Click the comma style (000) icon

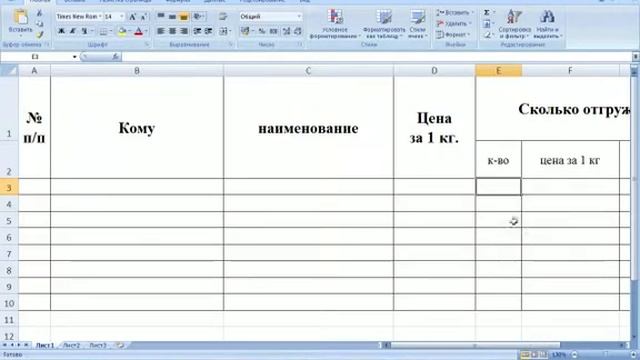(x=273, y=31)
